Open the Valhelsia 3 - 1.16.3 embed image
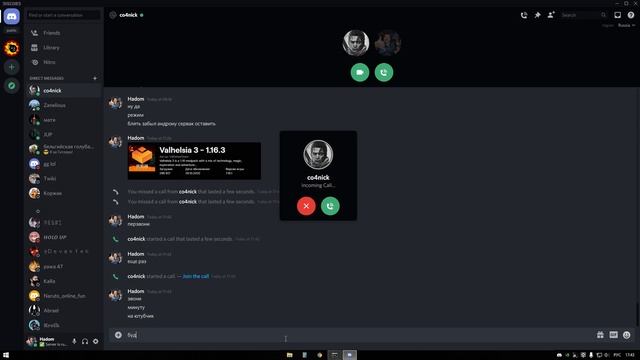Screen dimensions: 640x360 click(x=194, y=161)
